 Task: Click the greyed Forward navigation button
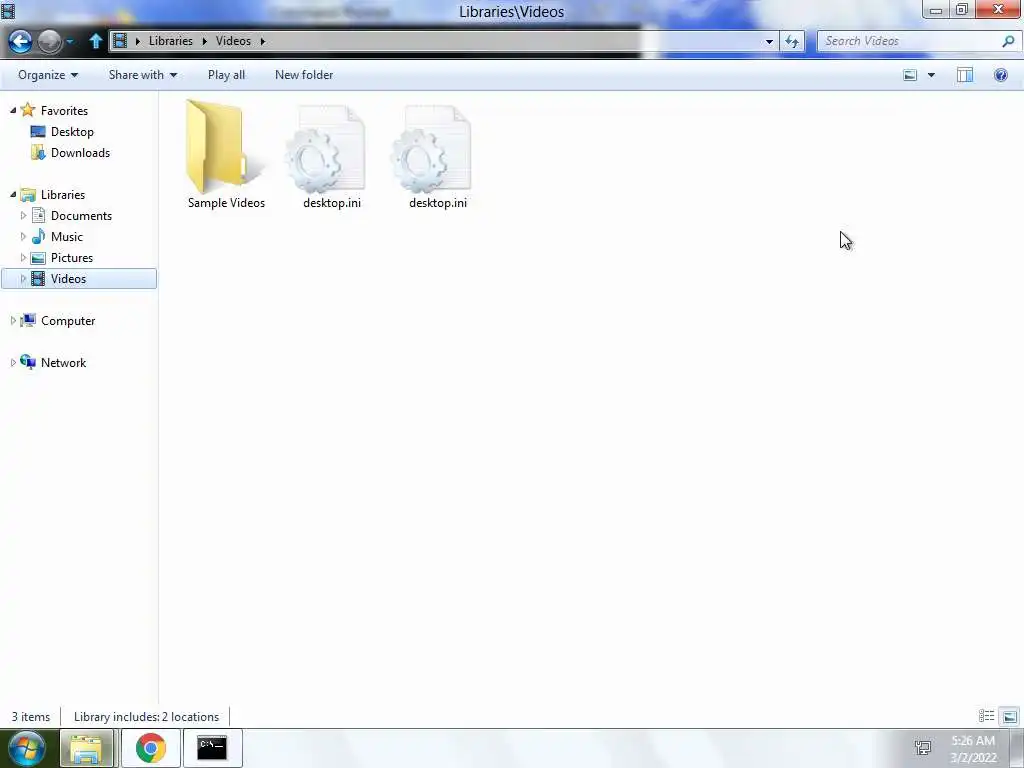coord(50,42)
